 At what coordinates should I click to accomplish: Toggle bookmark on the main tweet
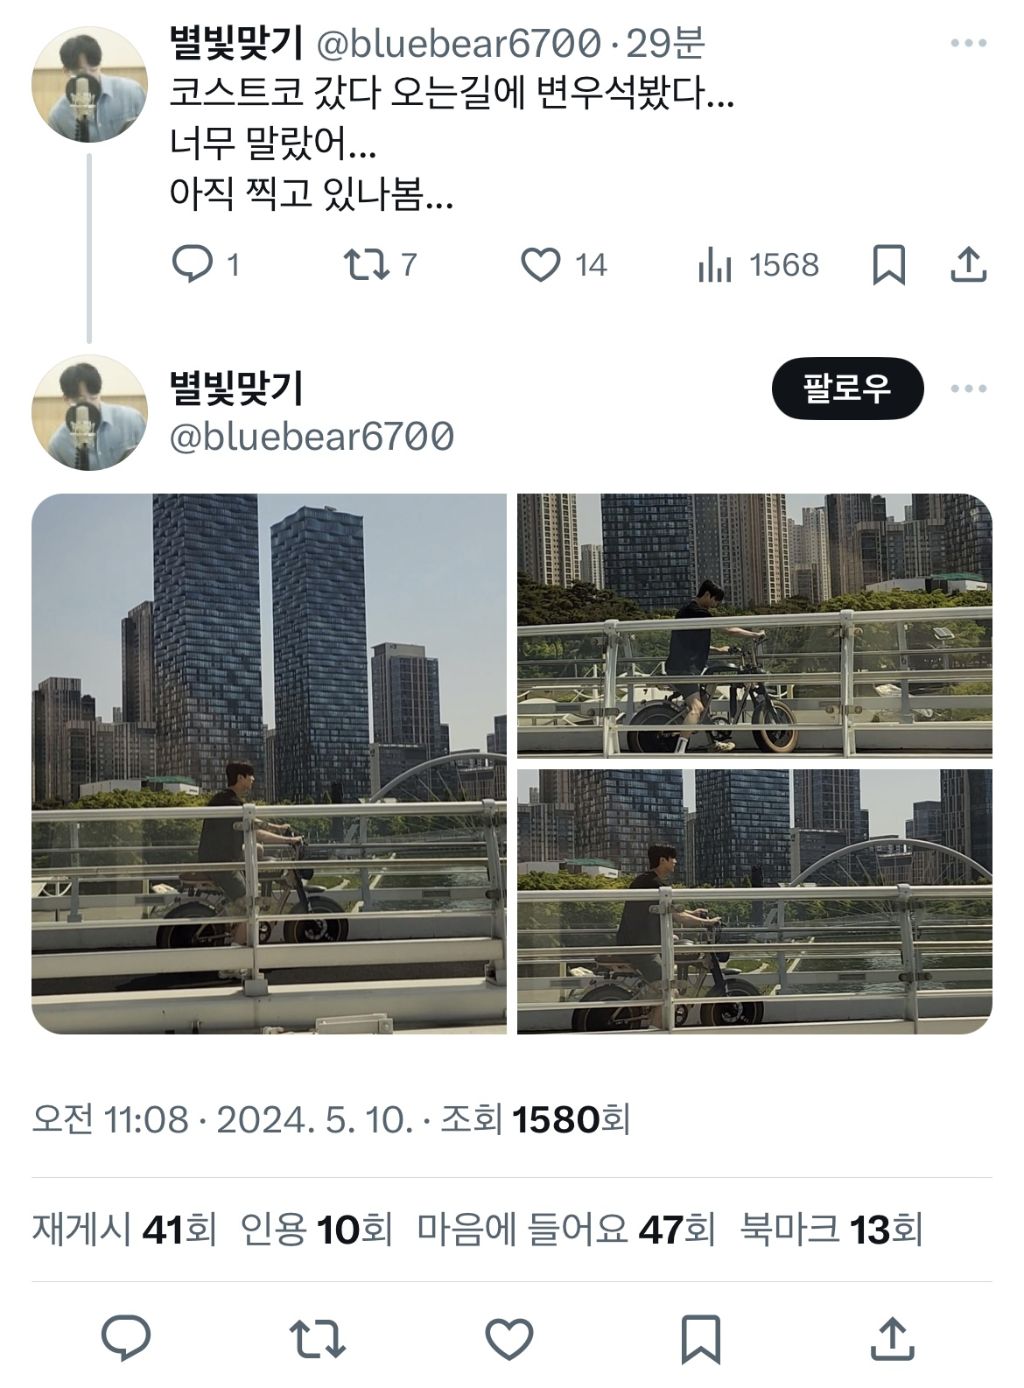(701, 1339)
